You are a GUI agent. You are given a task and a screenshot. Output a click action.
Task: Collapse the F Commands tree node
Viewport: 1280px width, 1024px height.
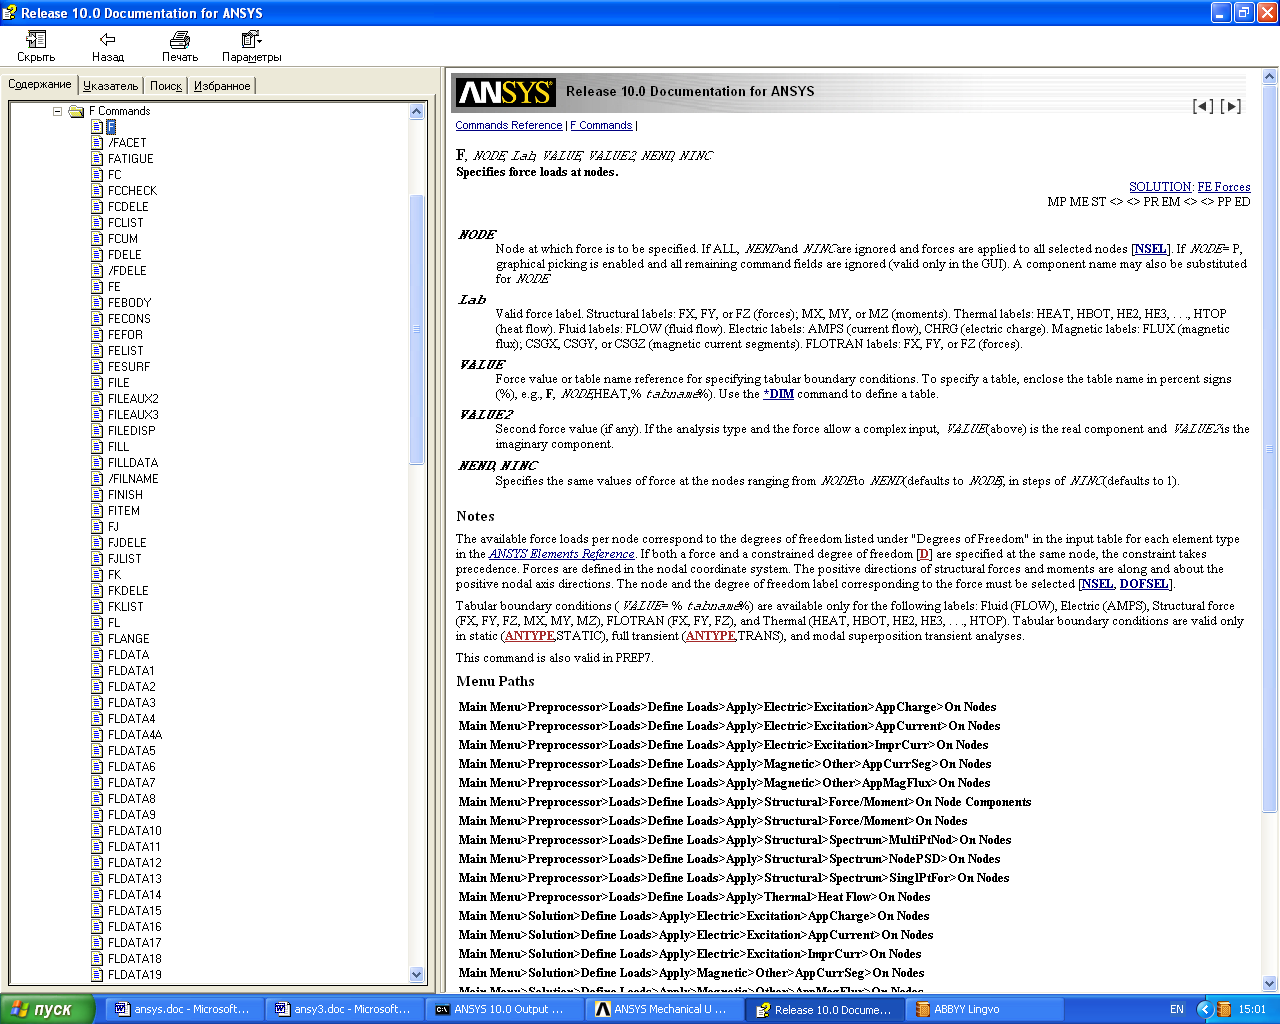pos(57,111)
